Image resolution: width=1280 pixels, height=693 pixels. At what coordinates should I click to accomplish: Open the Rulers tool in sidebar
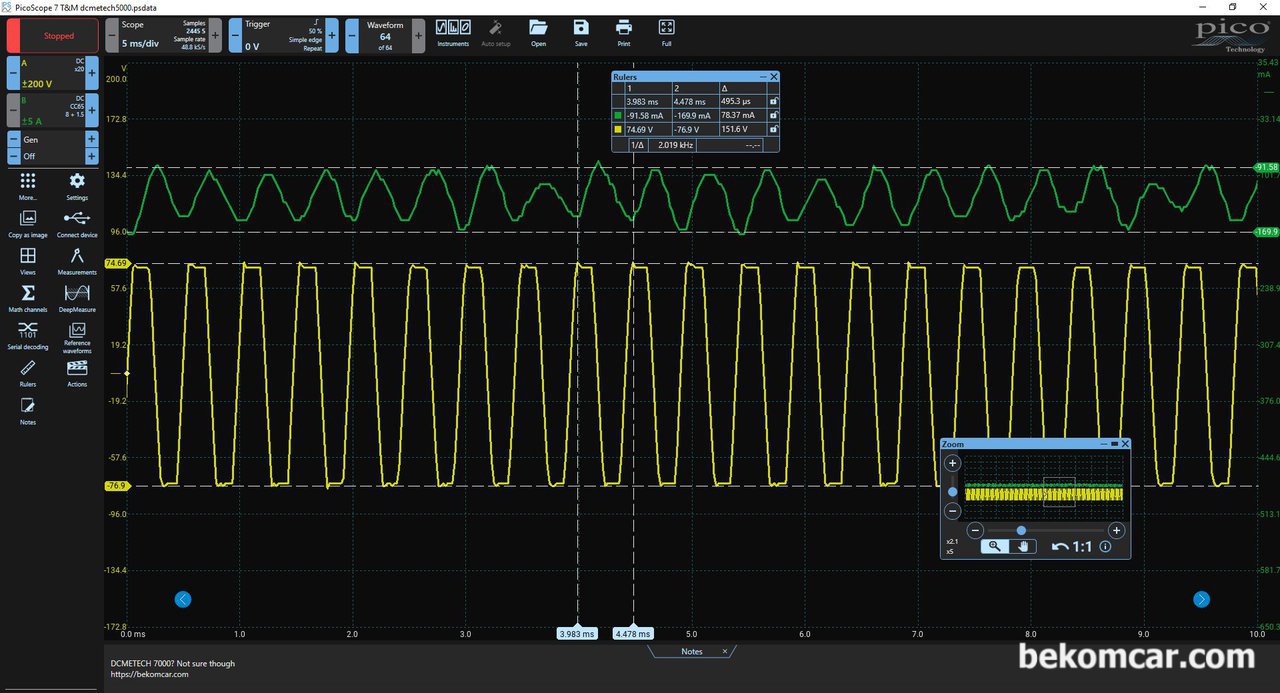[28, 372]
